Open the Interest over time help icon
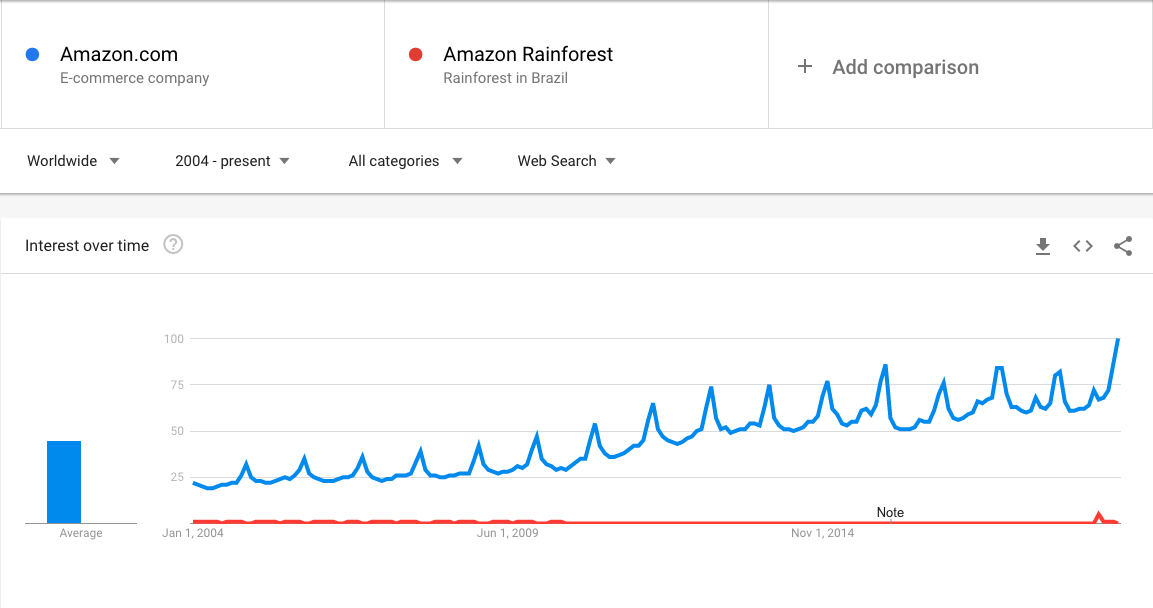1153x608 pixels. [173, 245]
